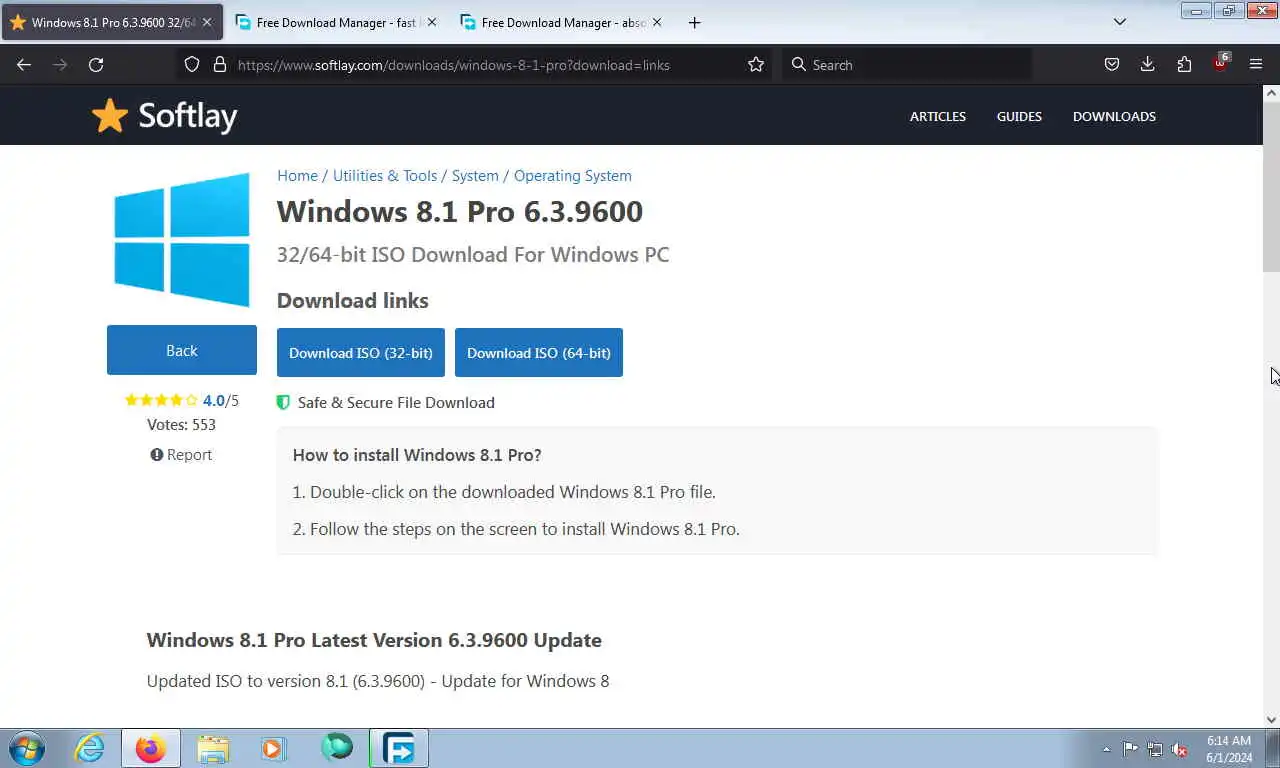1280x768 pixels.
Task: Open the shield tracking protection icon
Action: pos(192,65)
